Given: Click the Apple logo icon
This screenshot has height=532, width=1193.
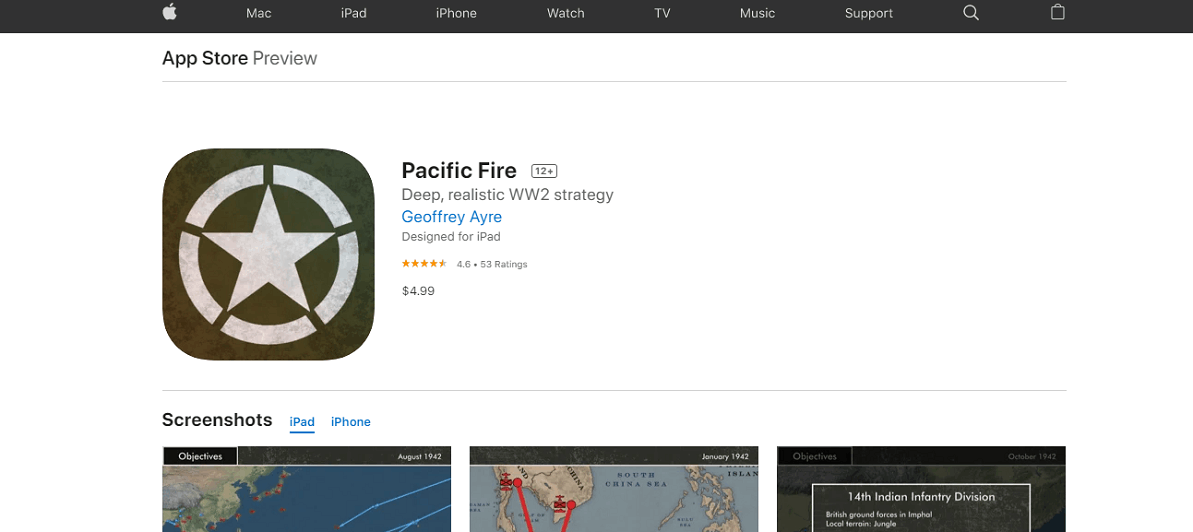Looking at the screenshot, I should pyautogui.click(x=170, y=11).
